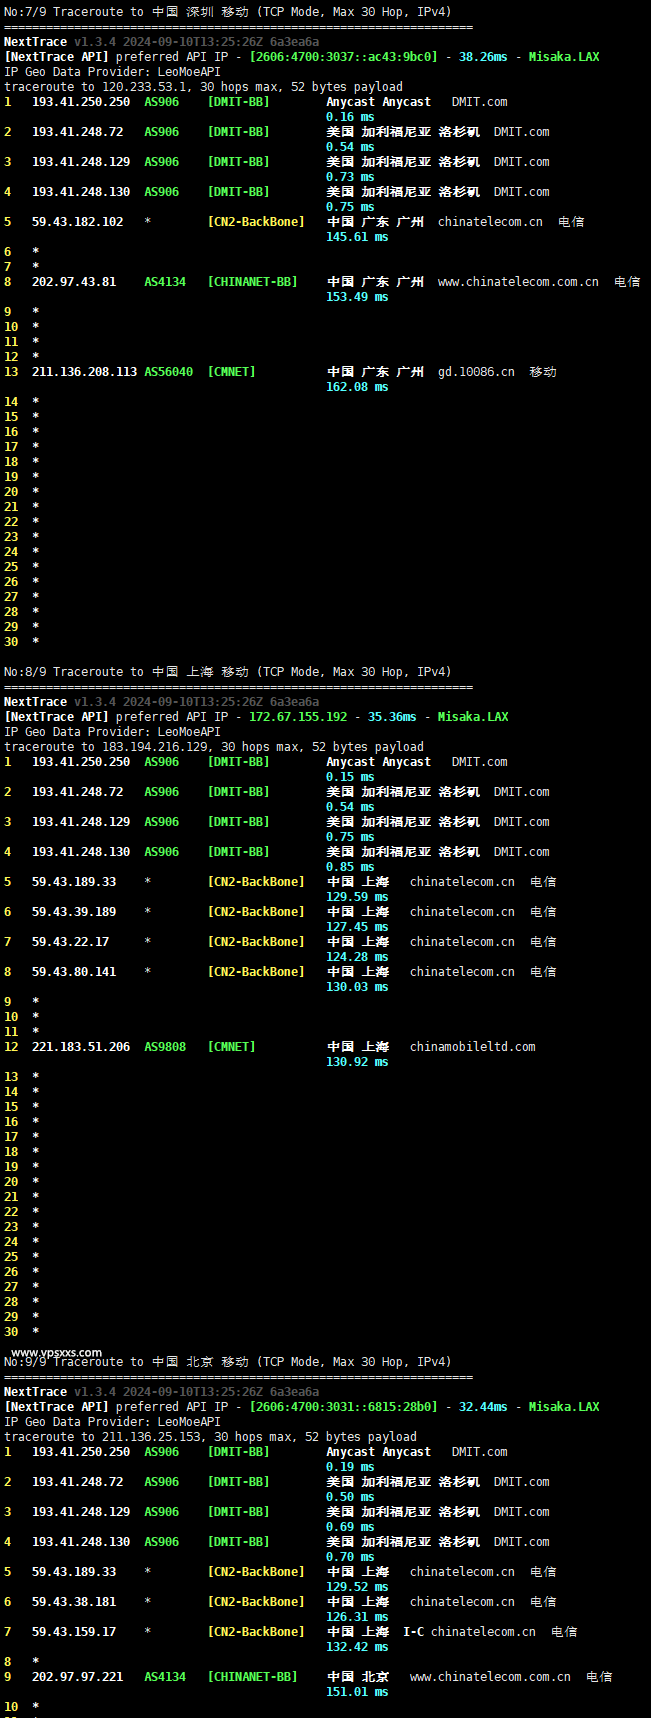Click the API IP 172.67.155.192
651x1718 pixels.
(298, 717)
